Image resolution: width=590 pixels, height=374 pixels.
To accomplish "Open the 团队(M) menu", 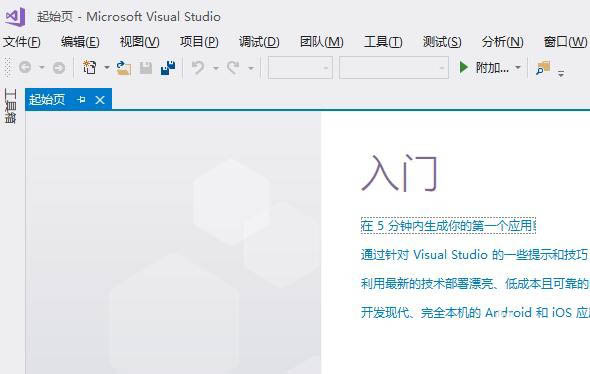I will (322, 41).
